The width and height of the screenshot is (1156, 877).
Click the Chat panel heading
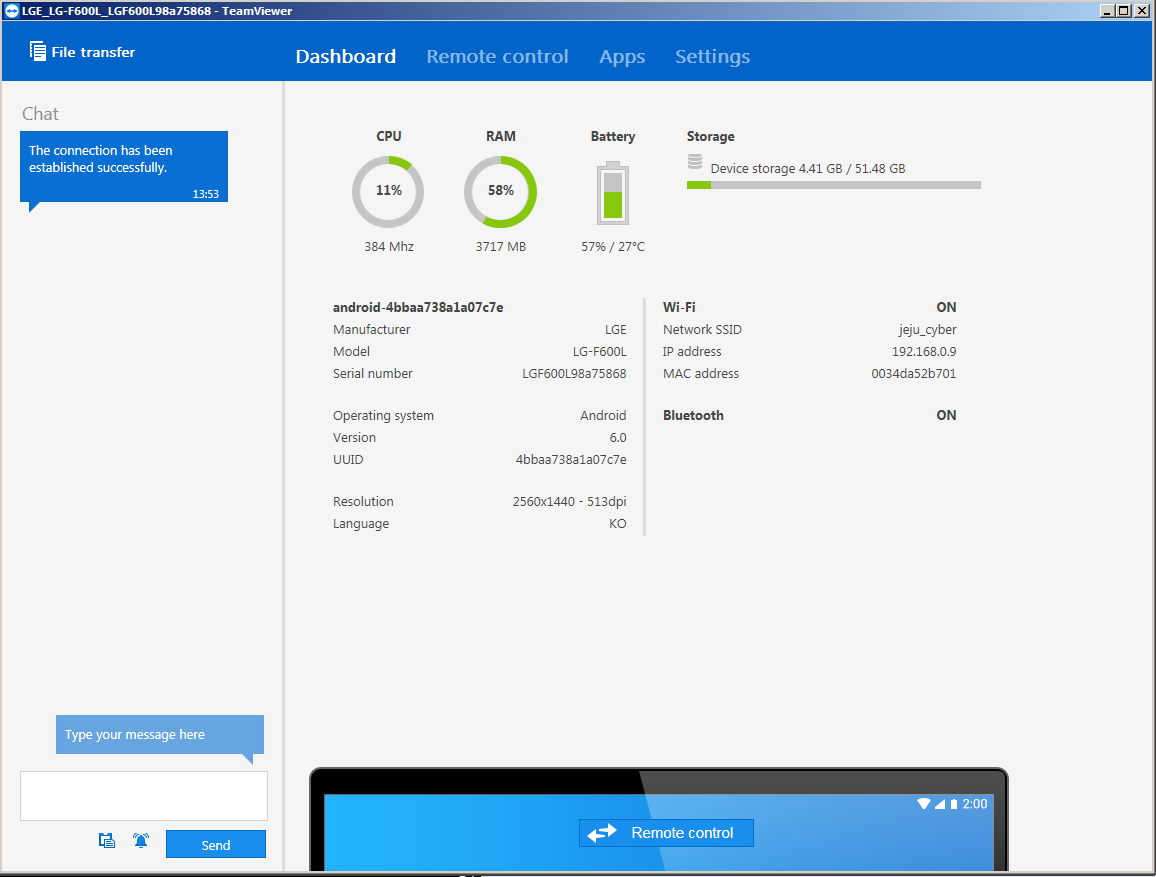pyautogui.click(x=40, y=114)
